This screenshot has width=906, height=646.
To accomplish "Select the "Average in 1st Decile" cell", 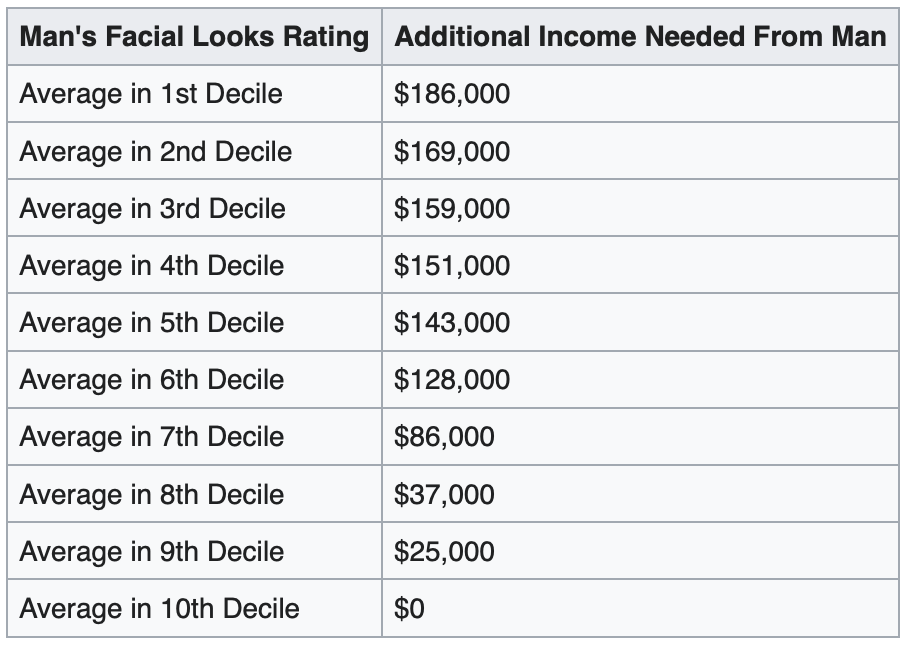I will tap(151, 94).
